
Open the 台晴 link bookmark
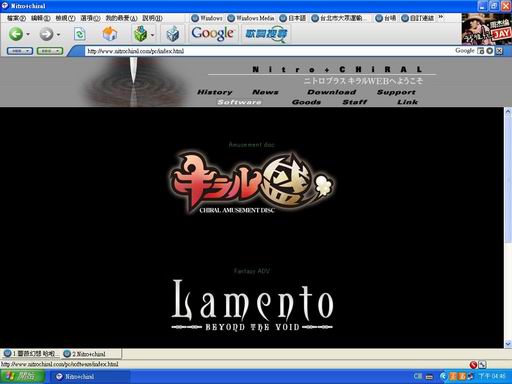tap(385, 18)
